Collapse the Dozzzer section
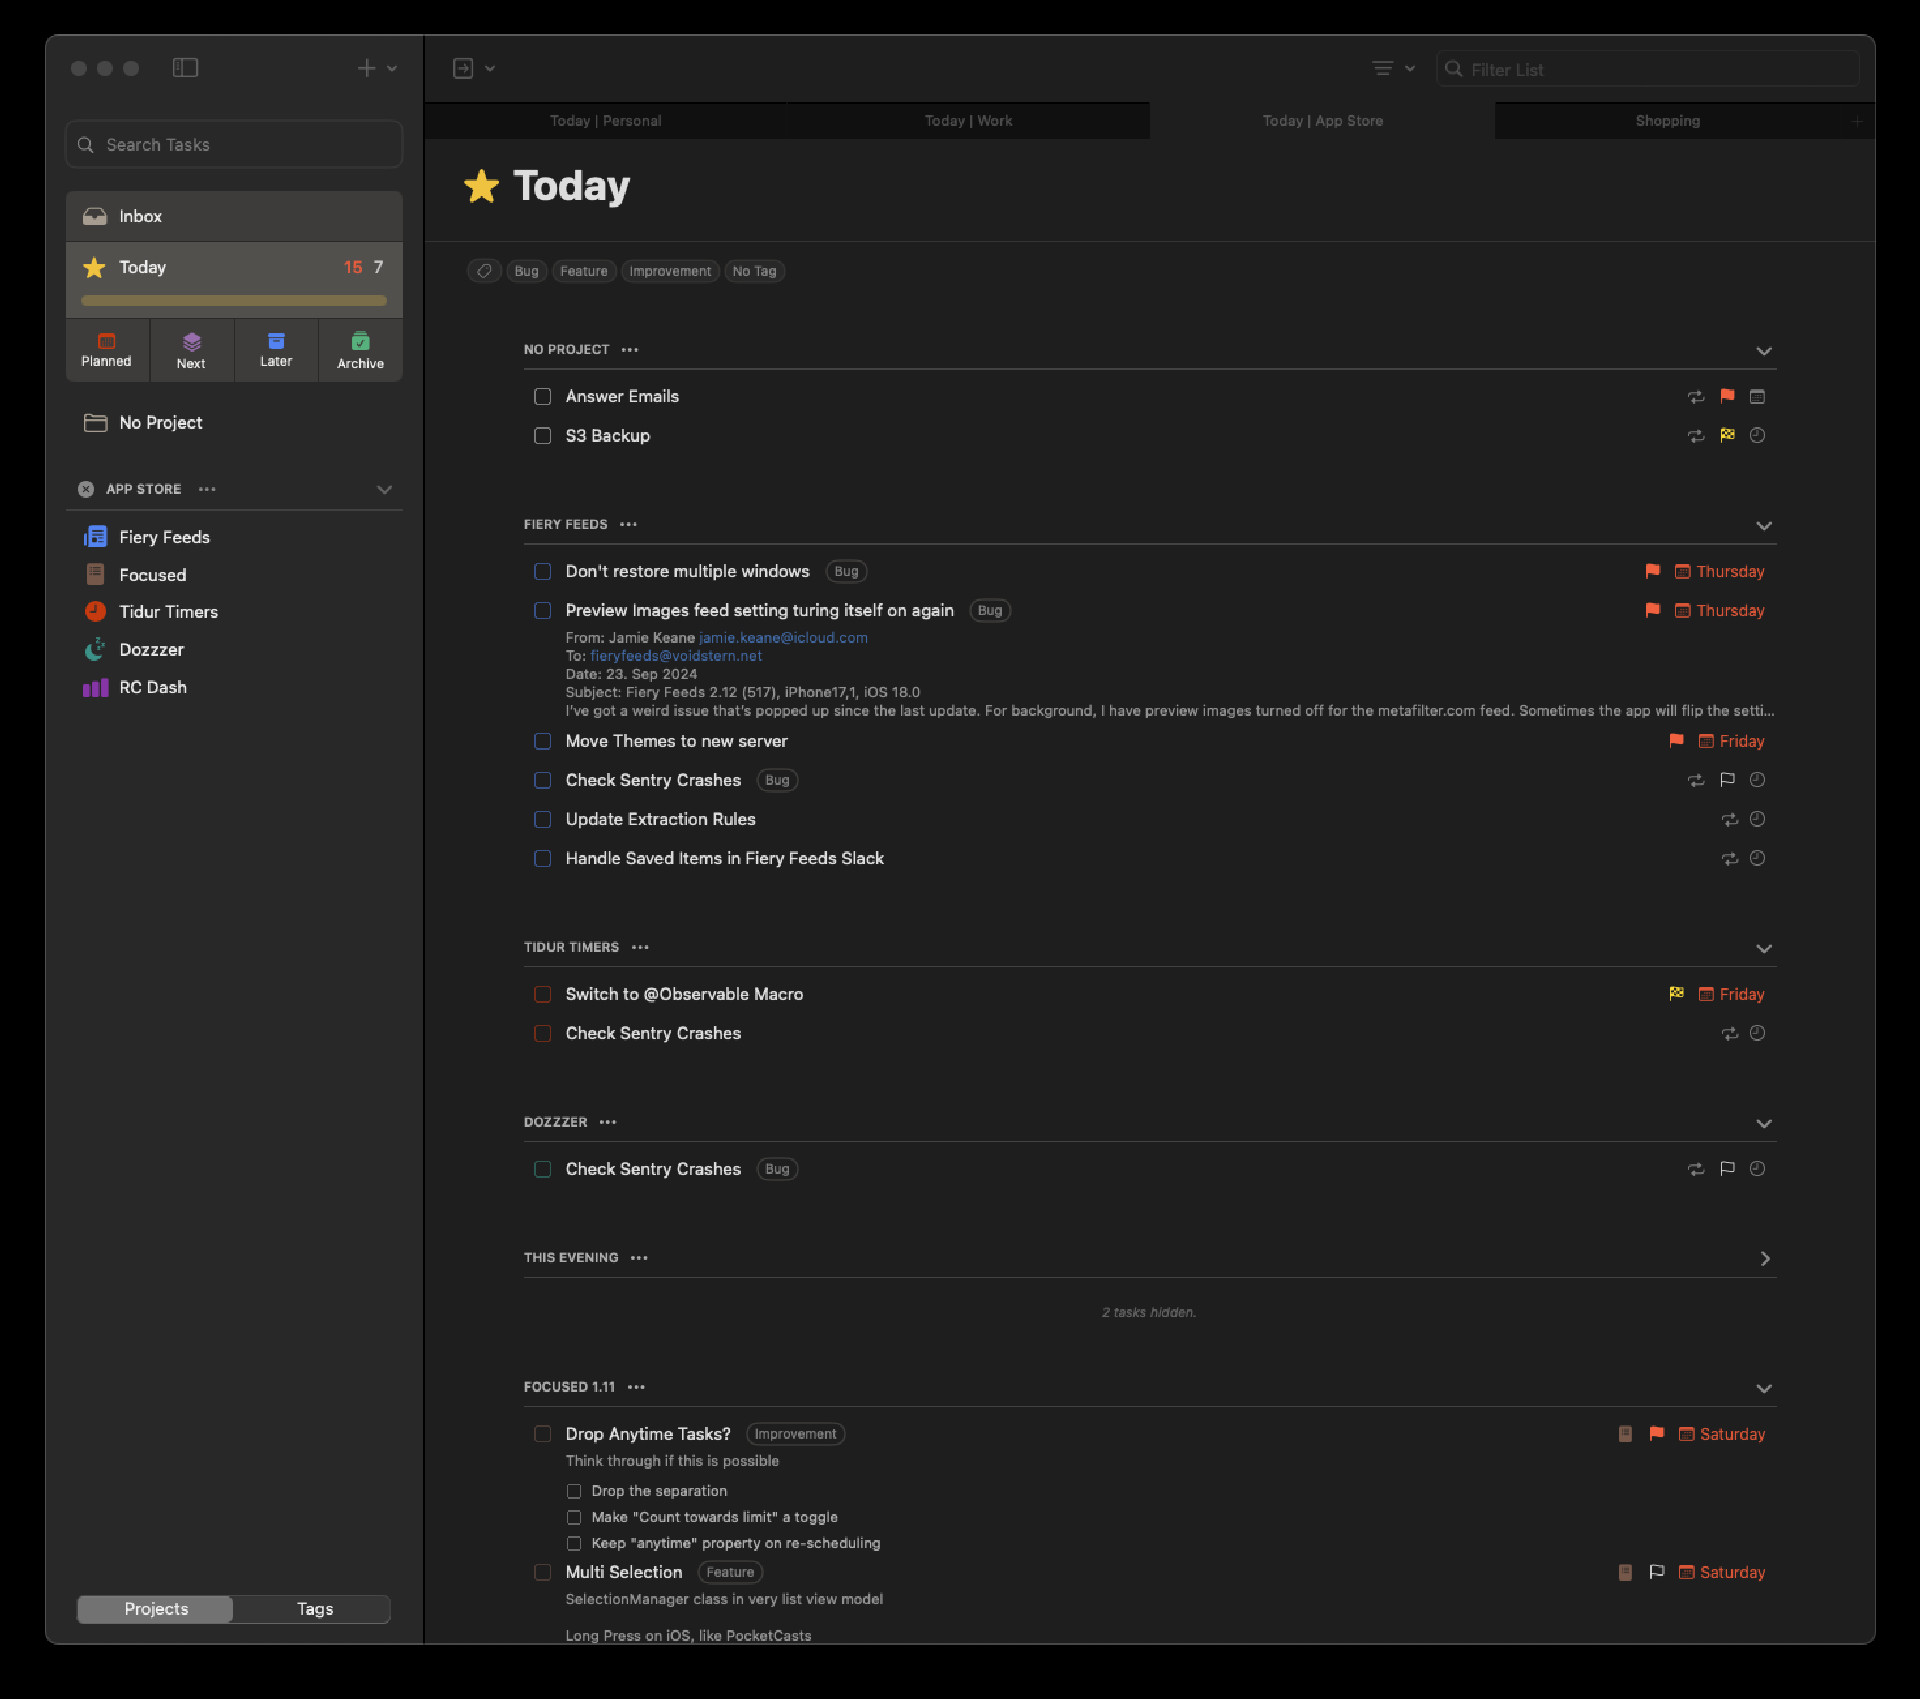This screenshot has width=1920, height=1699. (x=1764, y=1123)
